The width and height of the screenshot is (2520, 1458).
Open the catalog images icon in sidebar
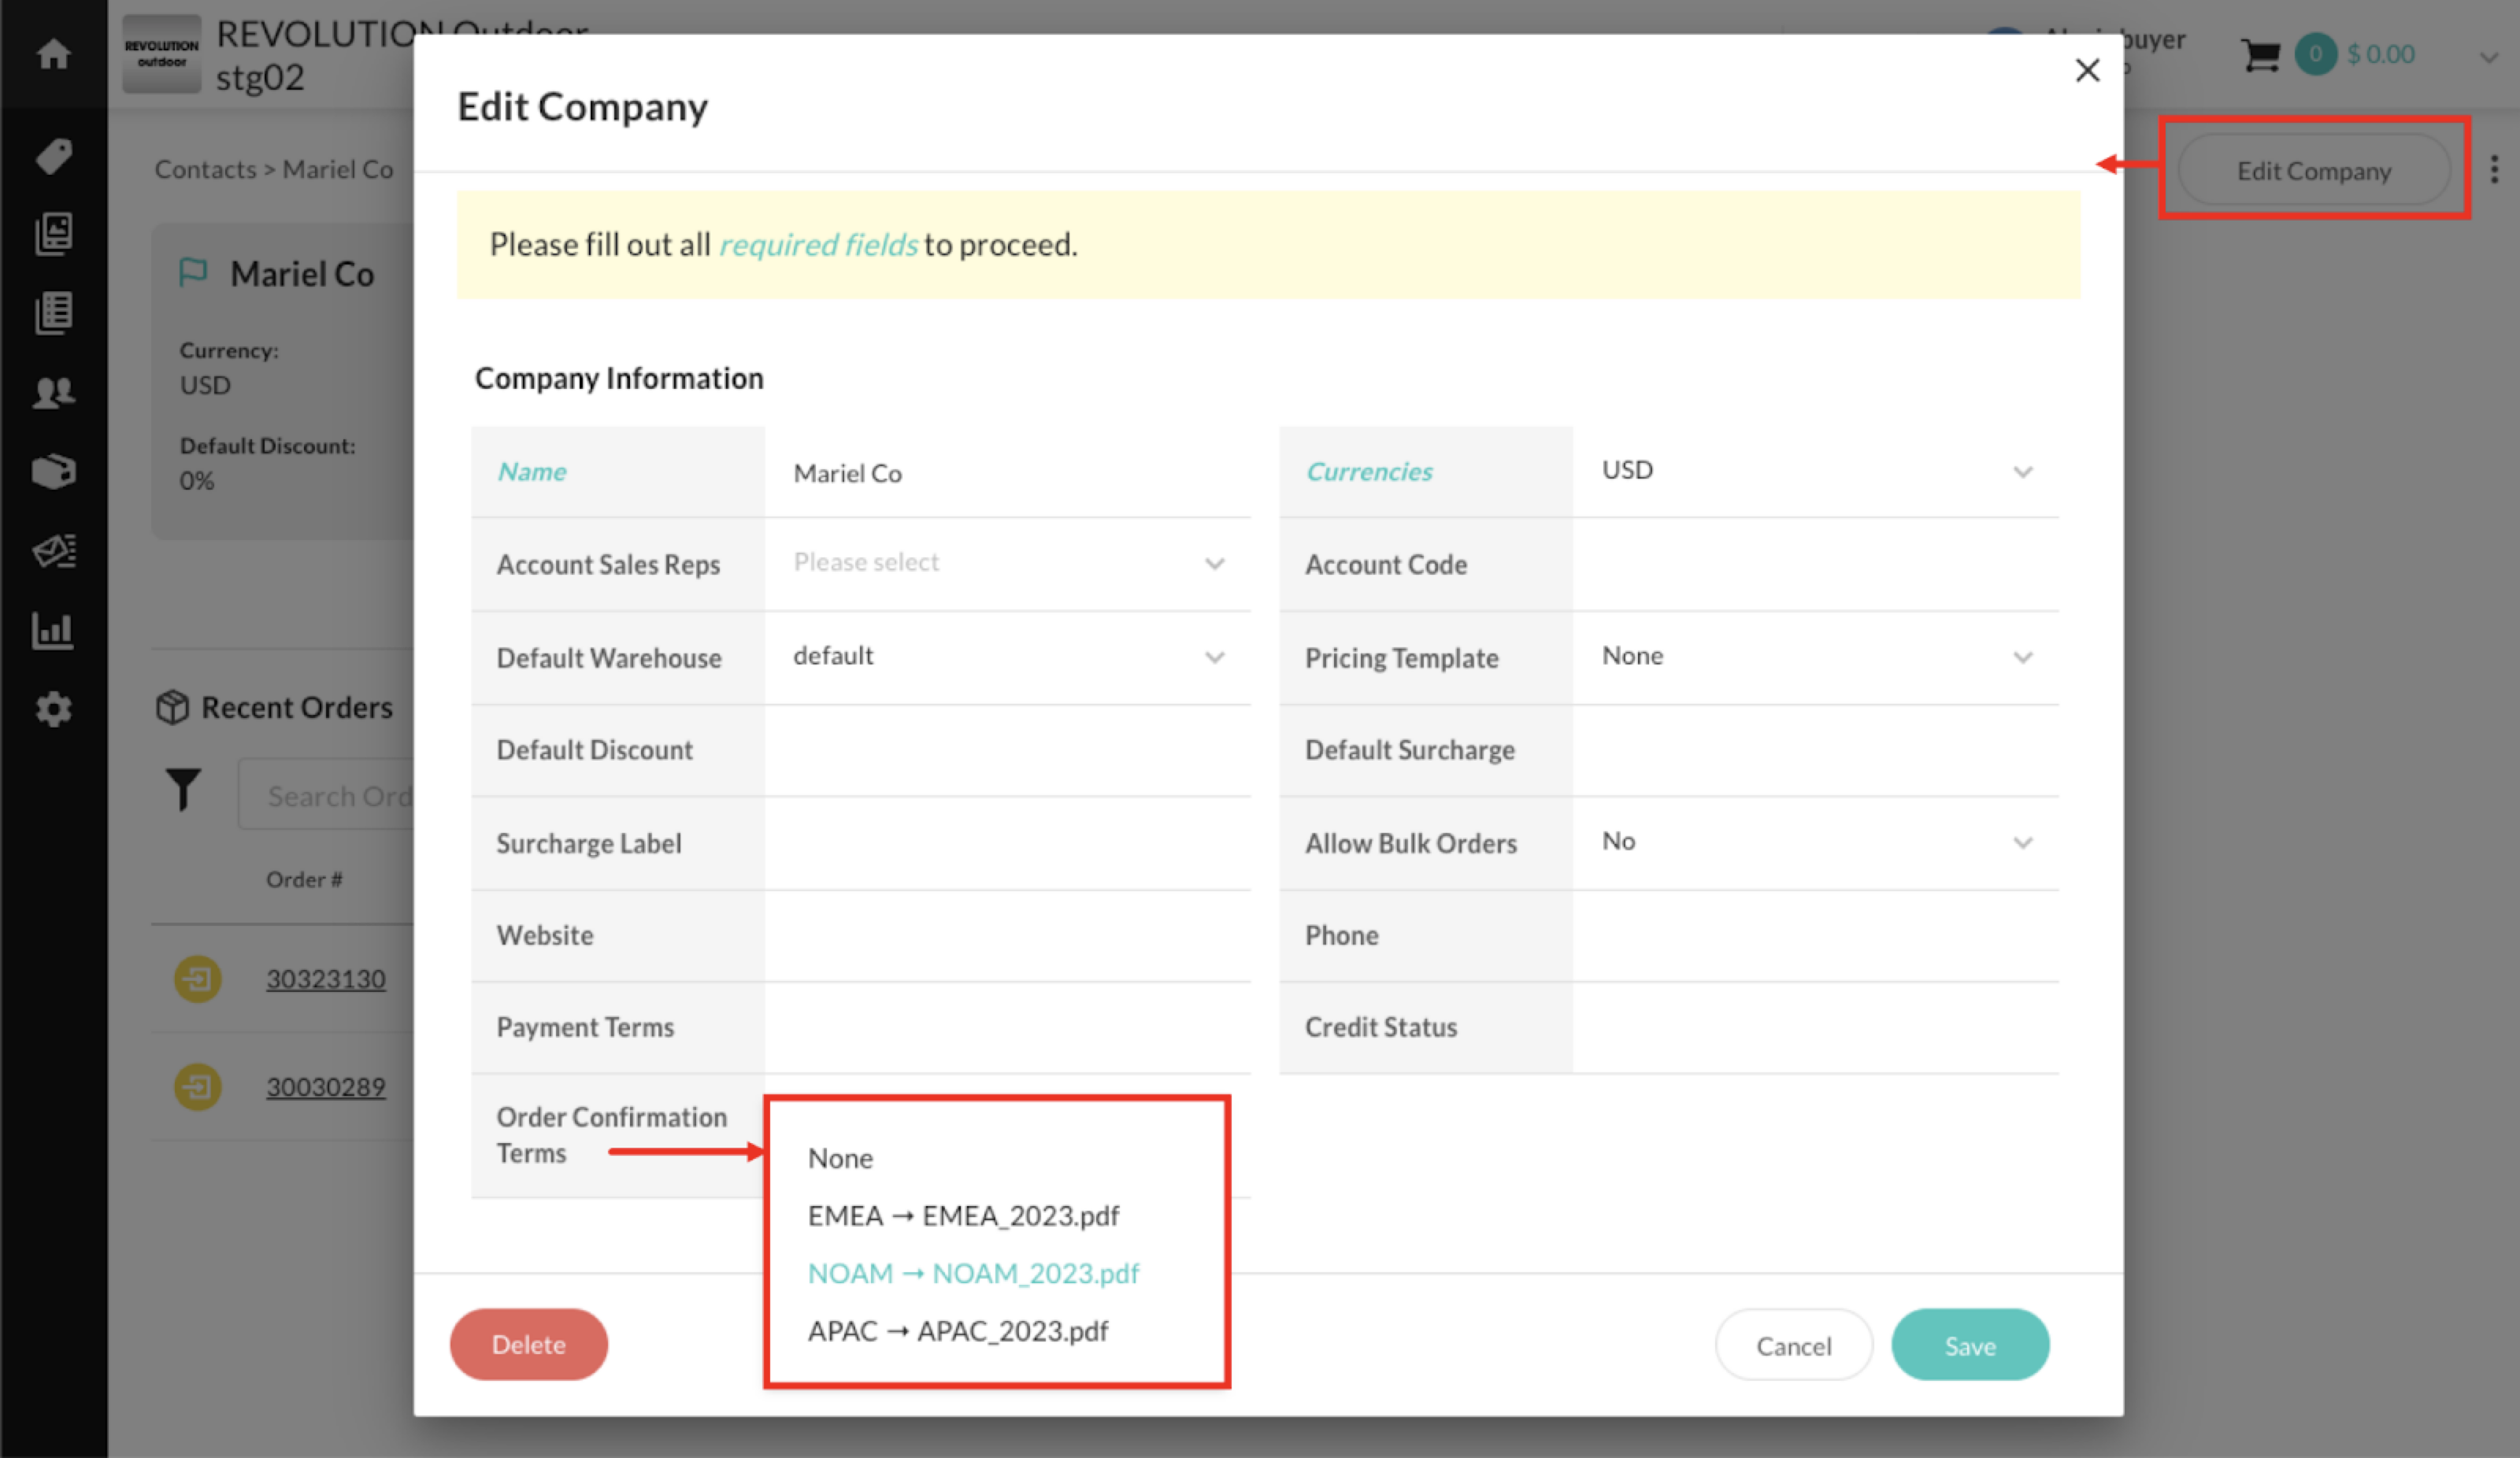coord(54,234)
